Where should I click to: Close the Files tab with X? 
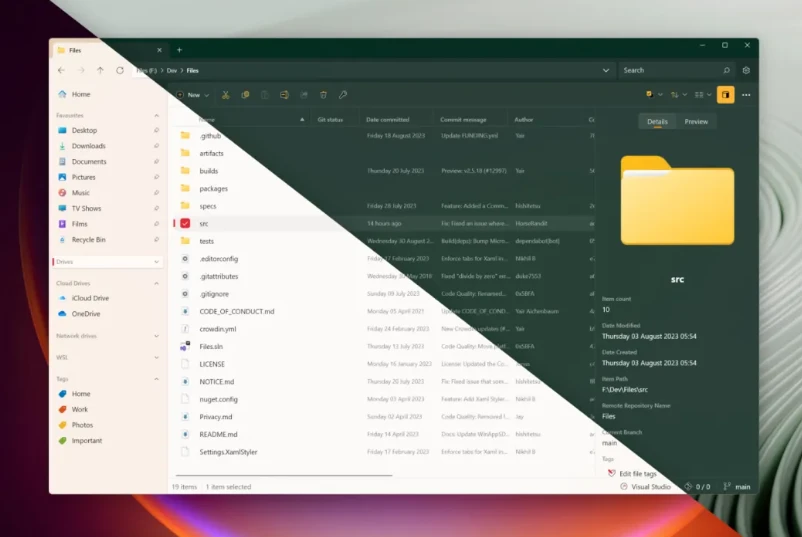tap(159, 50)
